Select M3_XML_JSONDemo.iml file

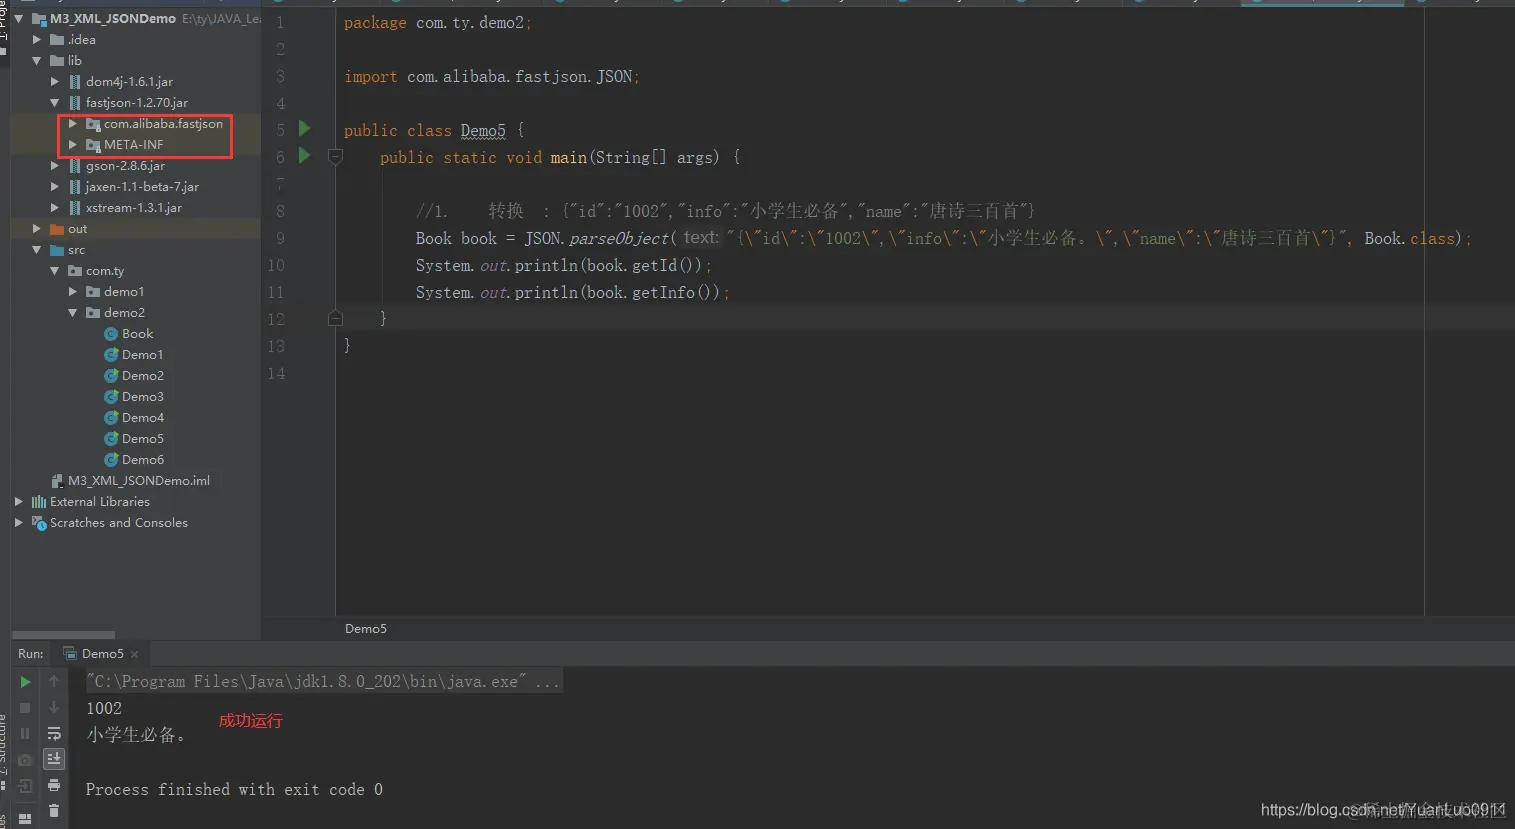(x=131, y=481)
